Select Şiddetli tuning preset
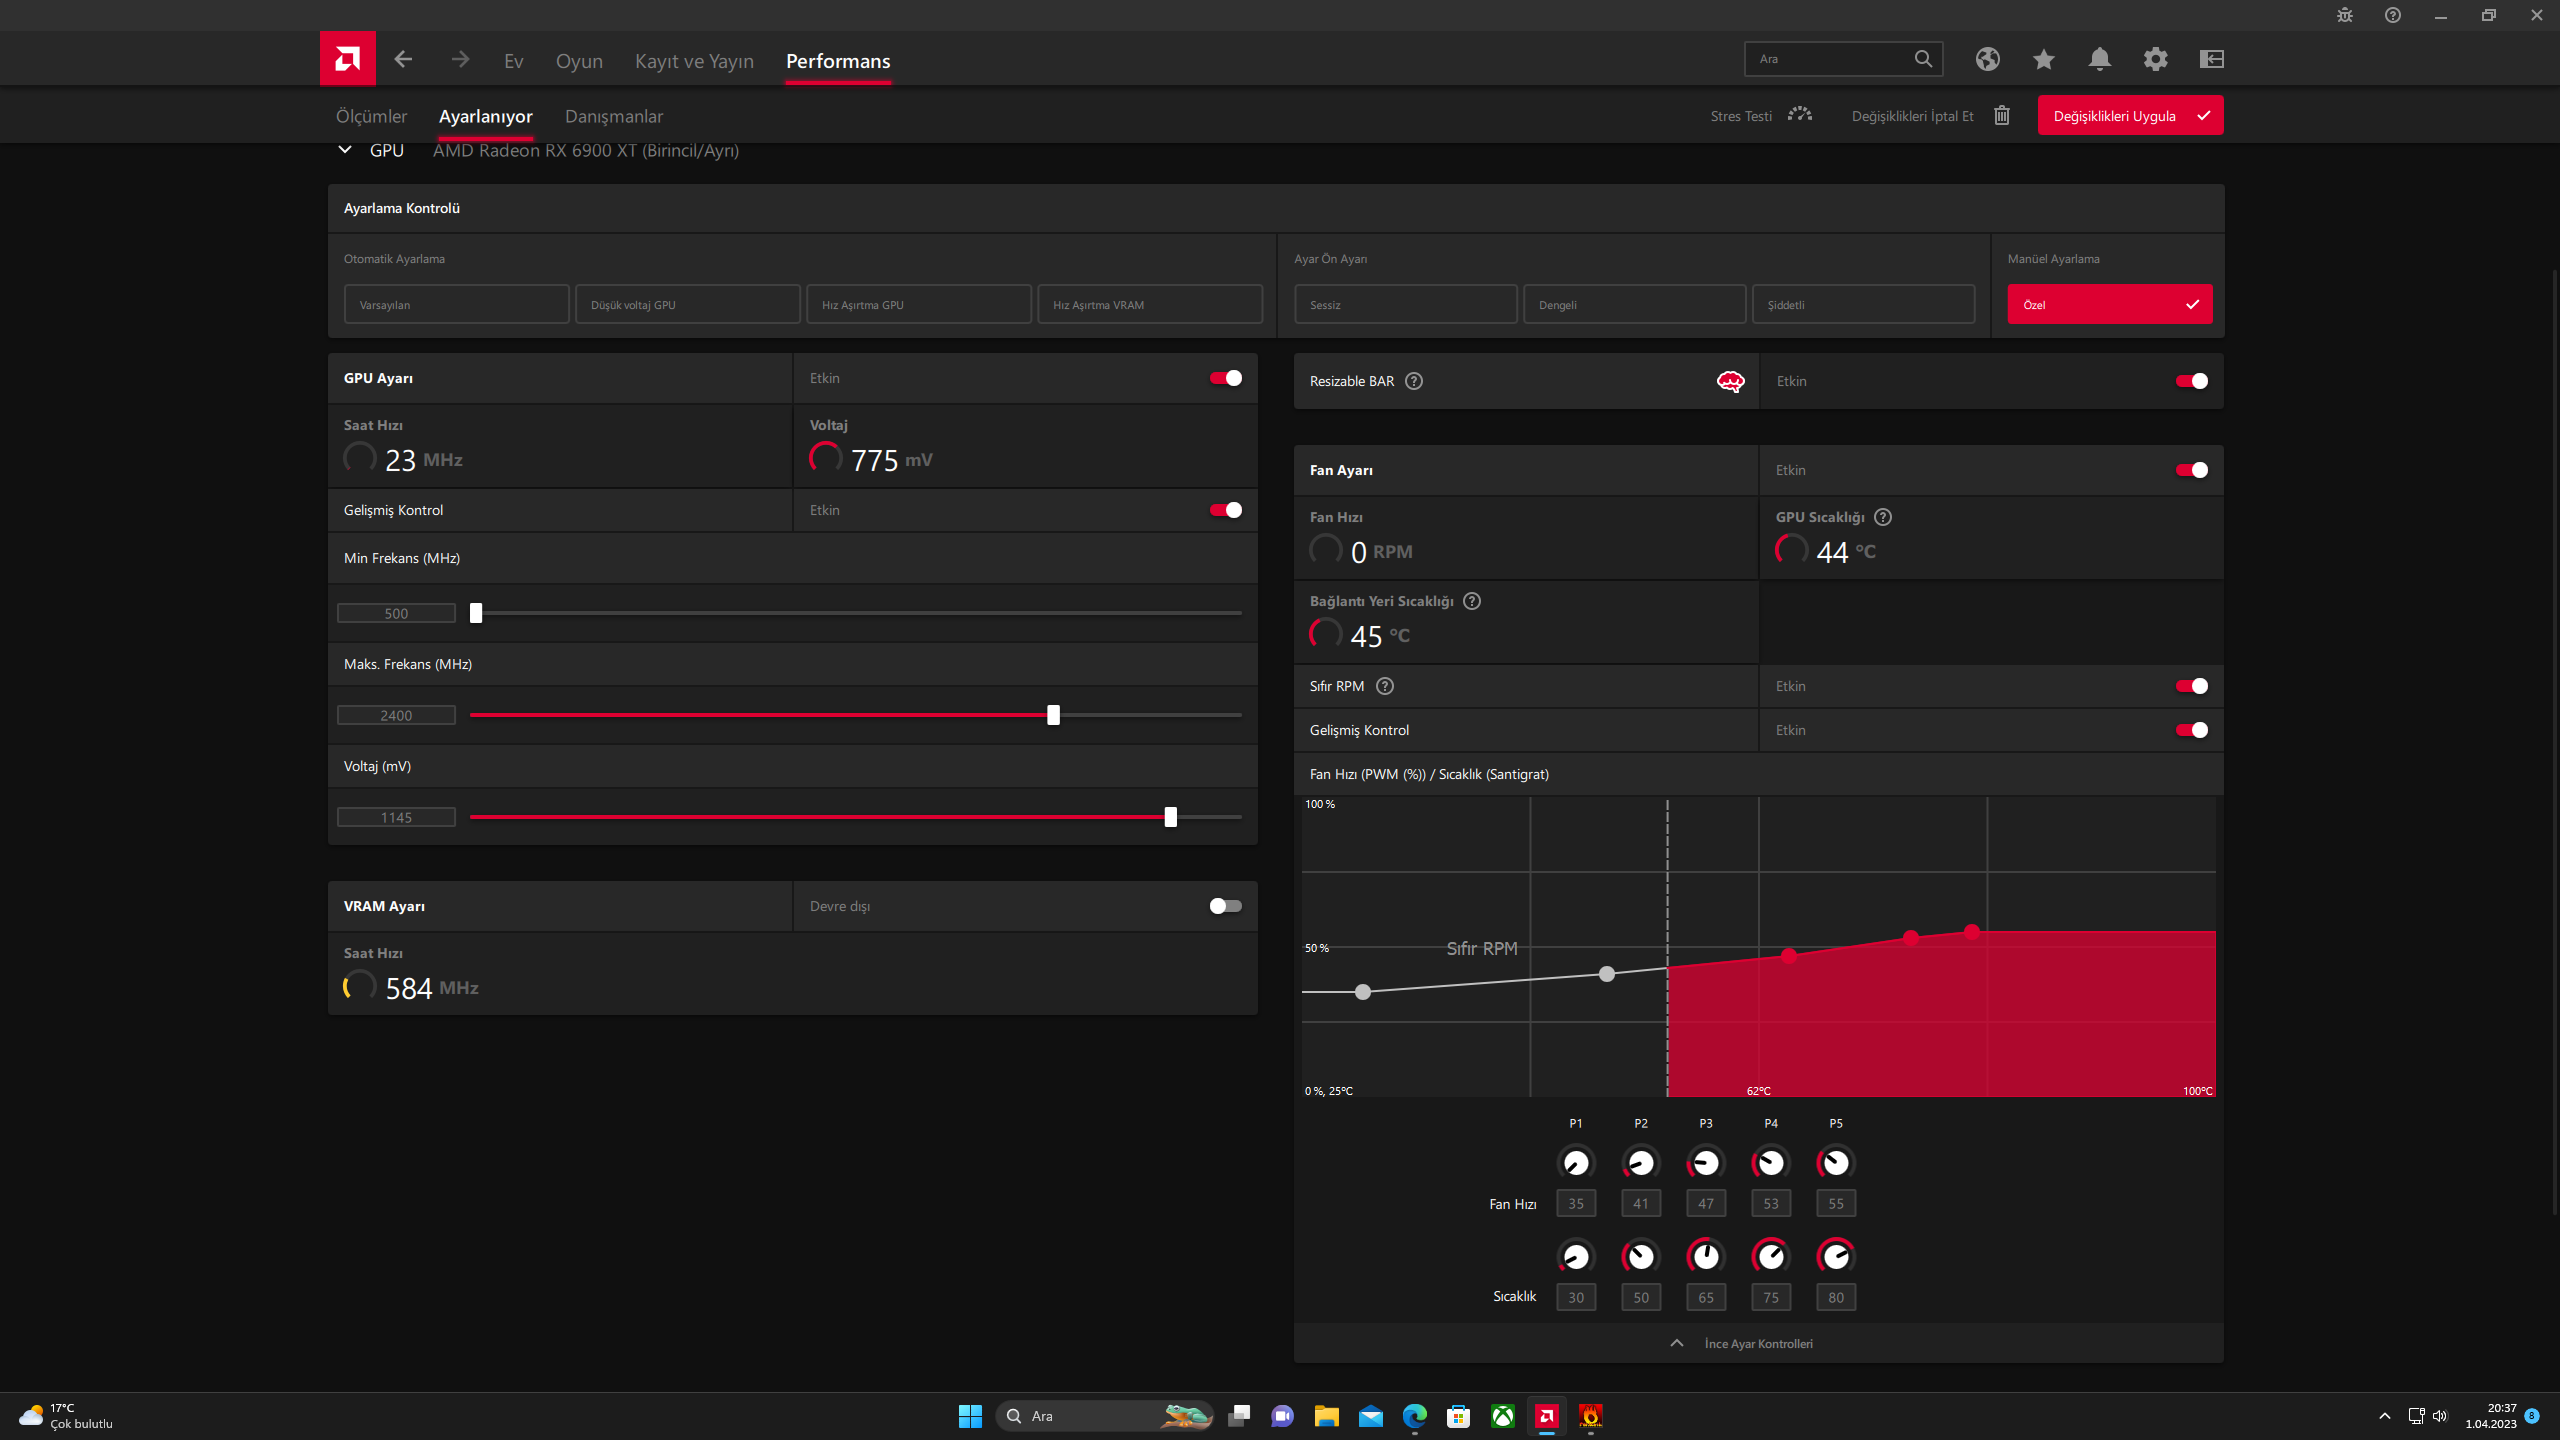This screenshot has width=2560, height=1440. point(1863,304)
